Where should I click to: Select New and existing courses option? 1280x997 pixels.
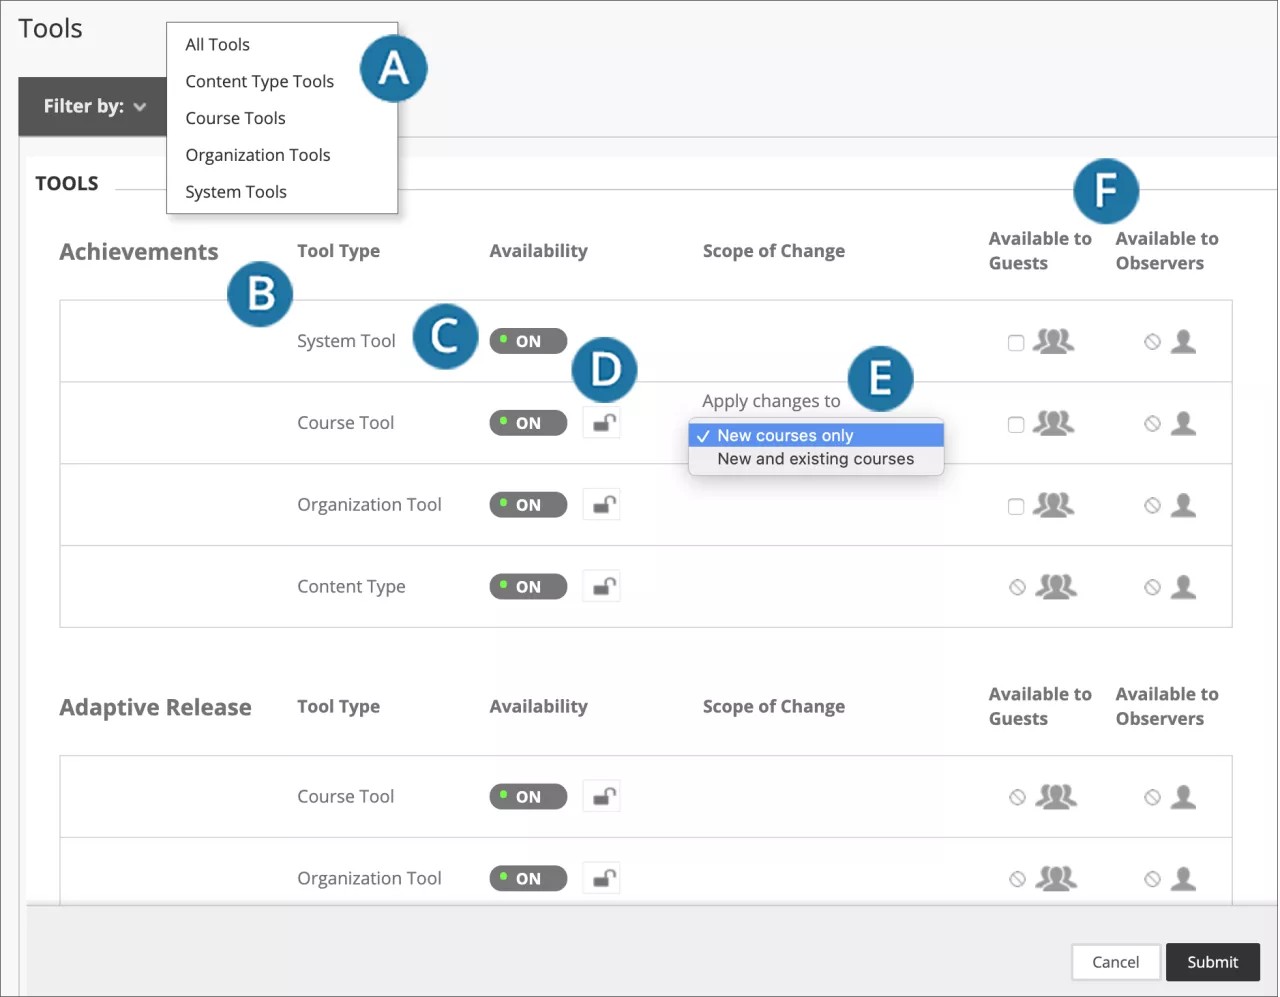816,458
